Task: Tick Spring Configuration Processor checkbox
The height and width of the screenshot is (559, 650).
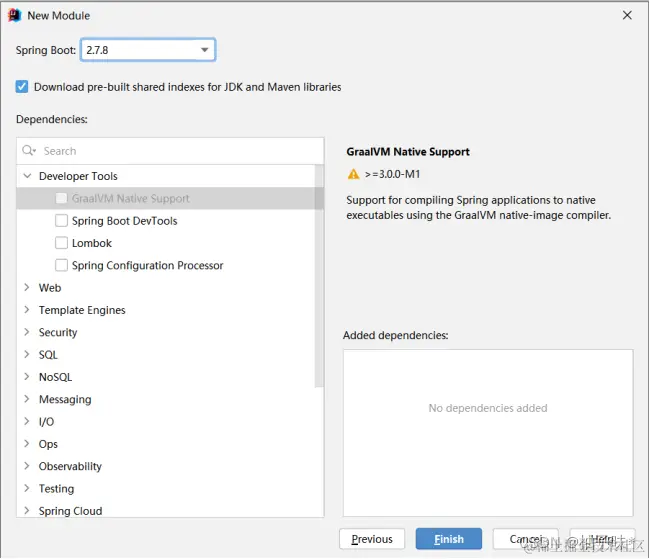Action: tap(62, 265)
